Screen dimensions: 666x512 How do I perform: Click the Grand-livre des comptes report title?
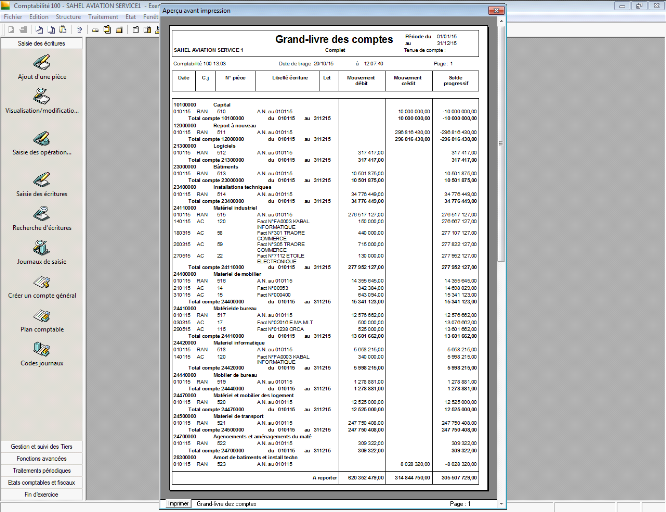click(x=334, y=39)
